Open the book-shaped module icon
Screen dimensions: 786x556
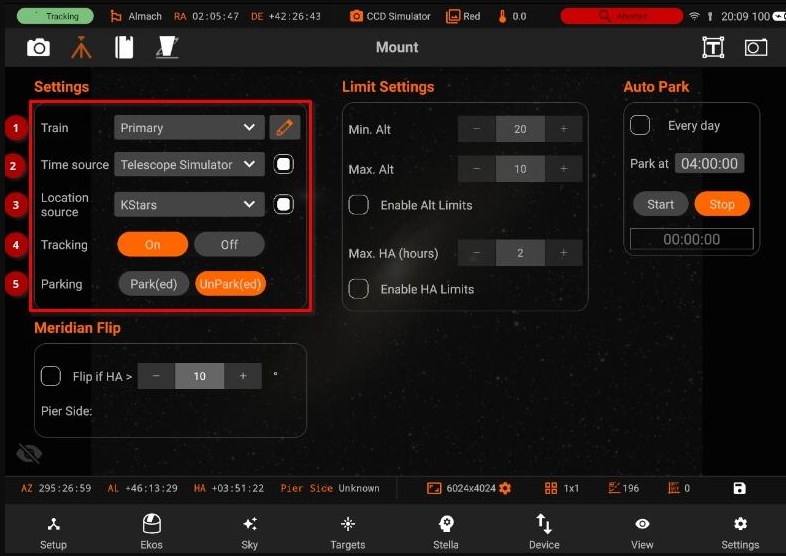[x=124, y=48]
